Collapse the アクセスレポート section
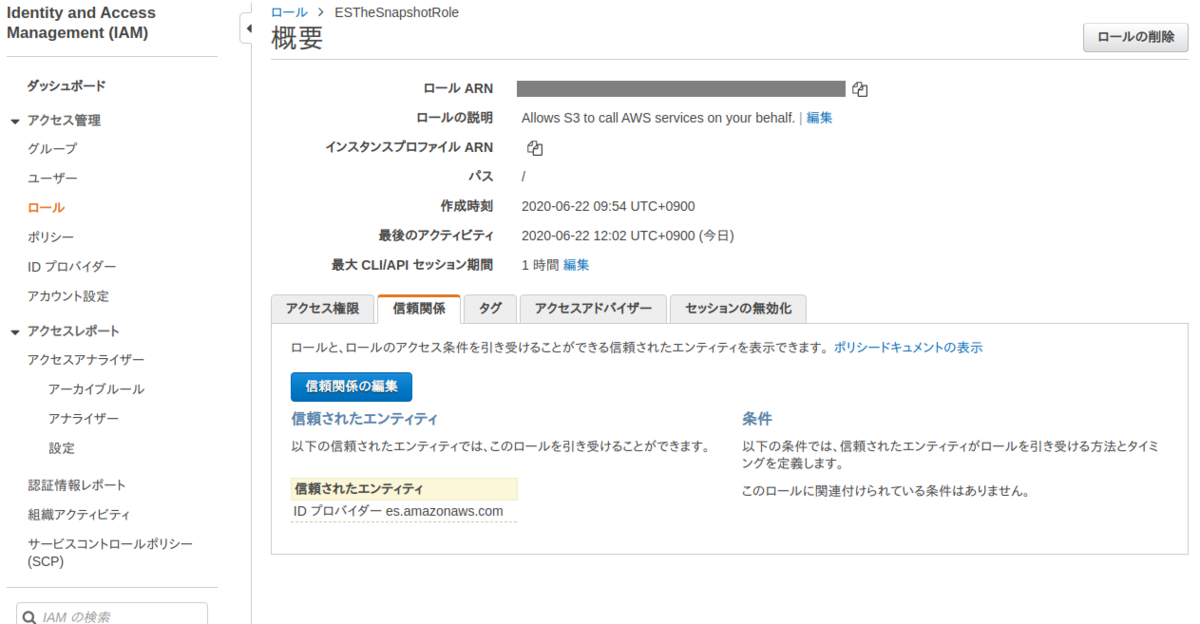Viewport: 1200px width, 624px height. (15, 332)
